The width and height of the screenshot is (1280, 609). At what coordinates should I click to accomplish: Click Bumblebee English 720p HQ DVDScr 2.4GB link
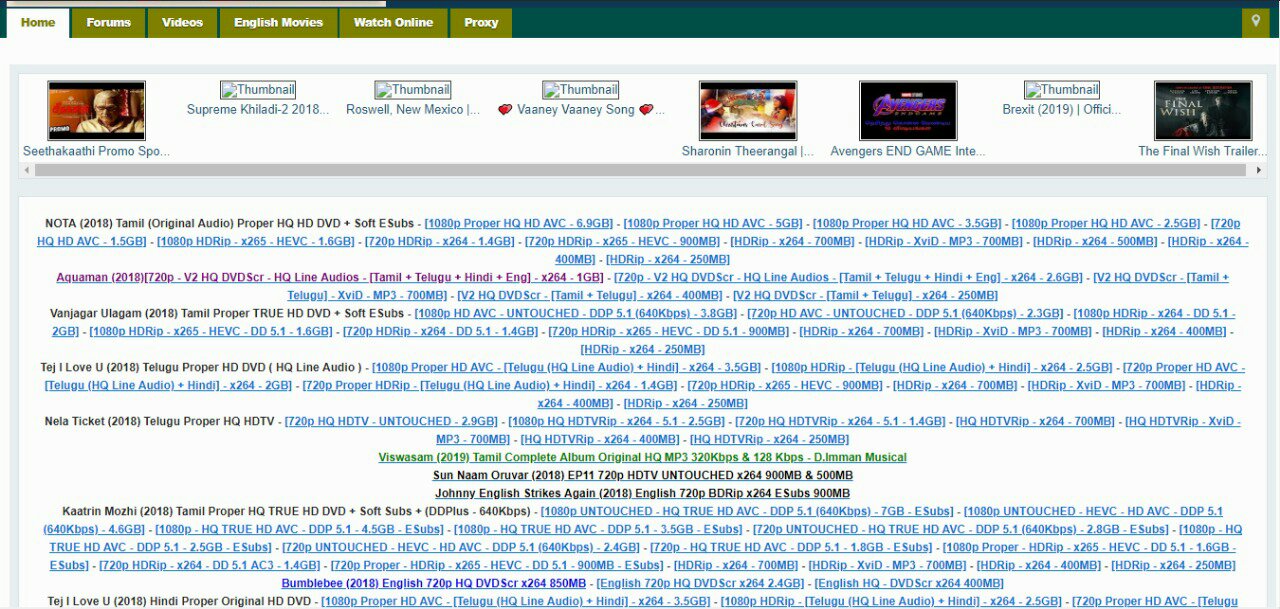(x=700, y=584)
